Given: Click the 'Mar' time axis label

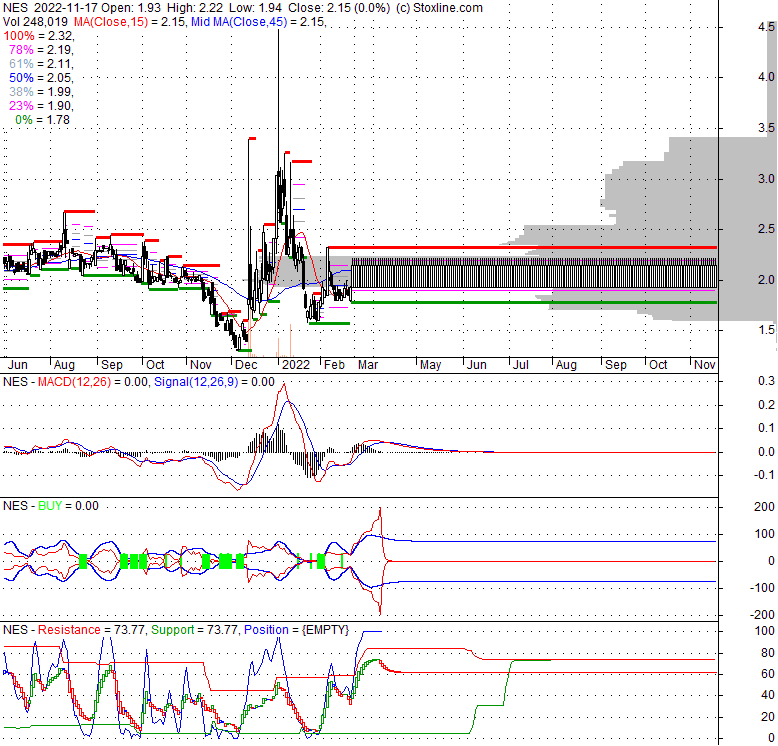Looking at the screenshot, I should [x=368, y=365].
